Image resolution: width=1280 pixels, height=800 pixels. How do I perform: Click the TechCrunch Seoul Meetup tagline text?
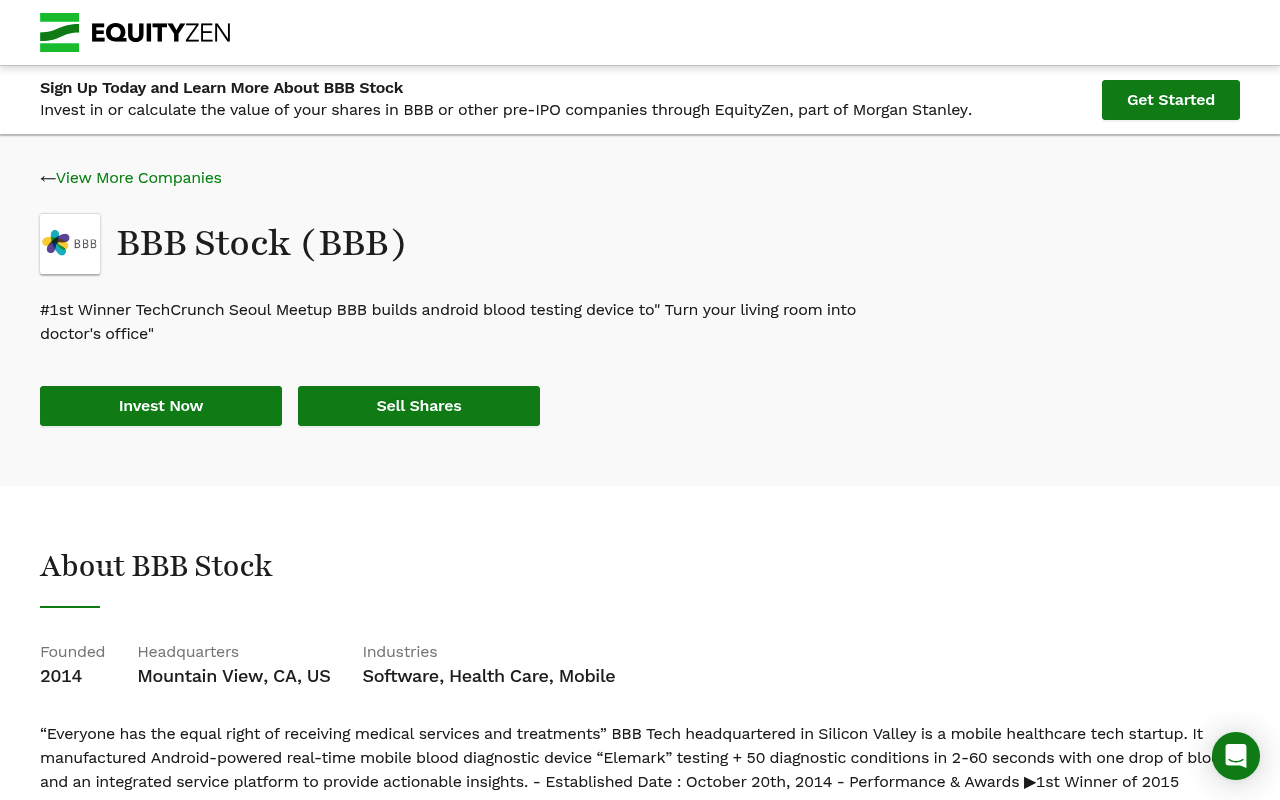click(448, 322)
